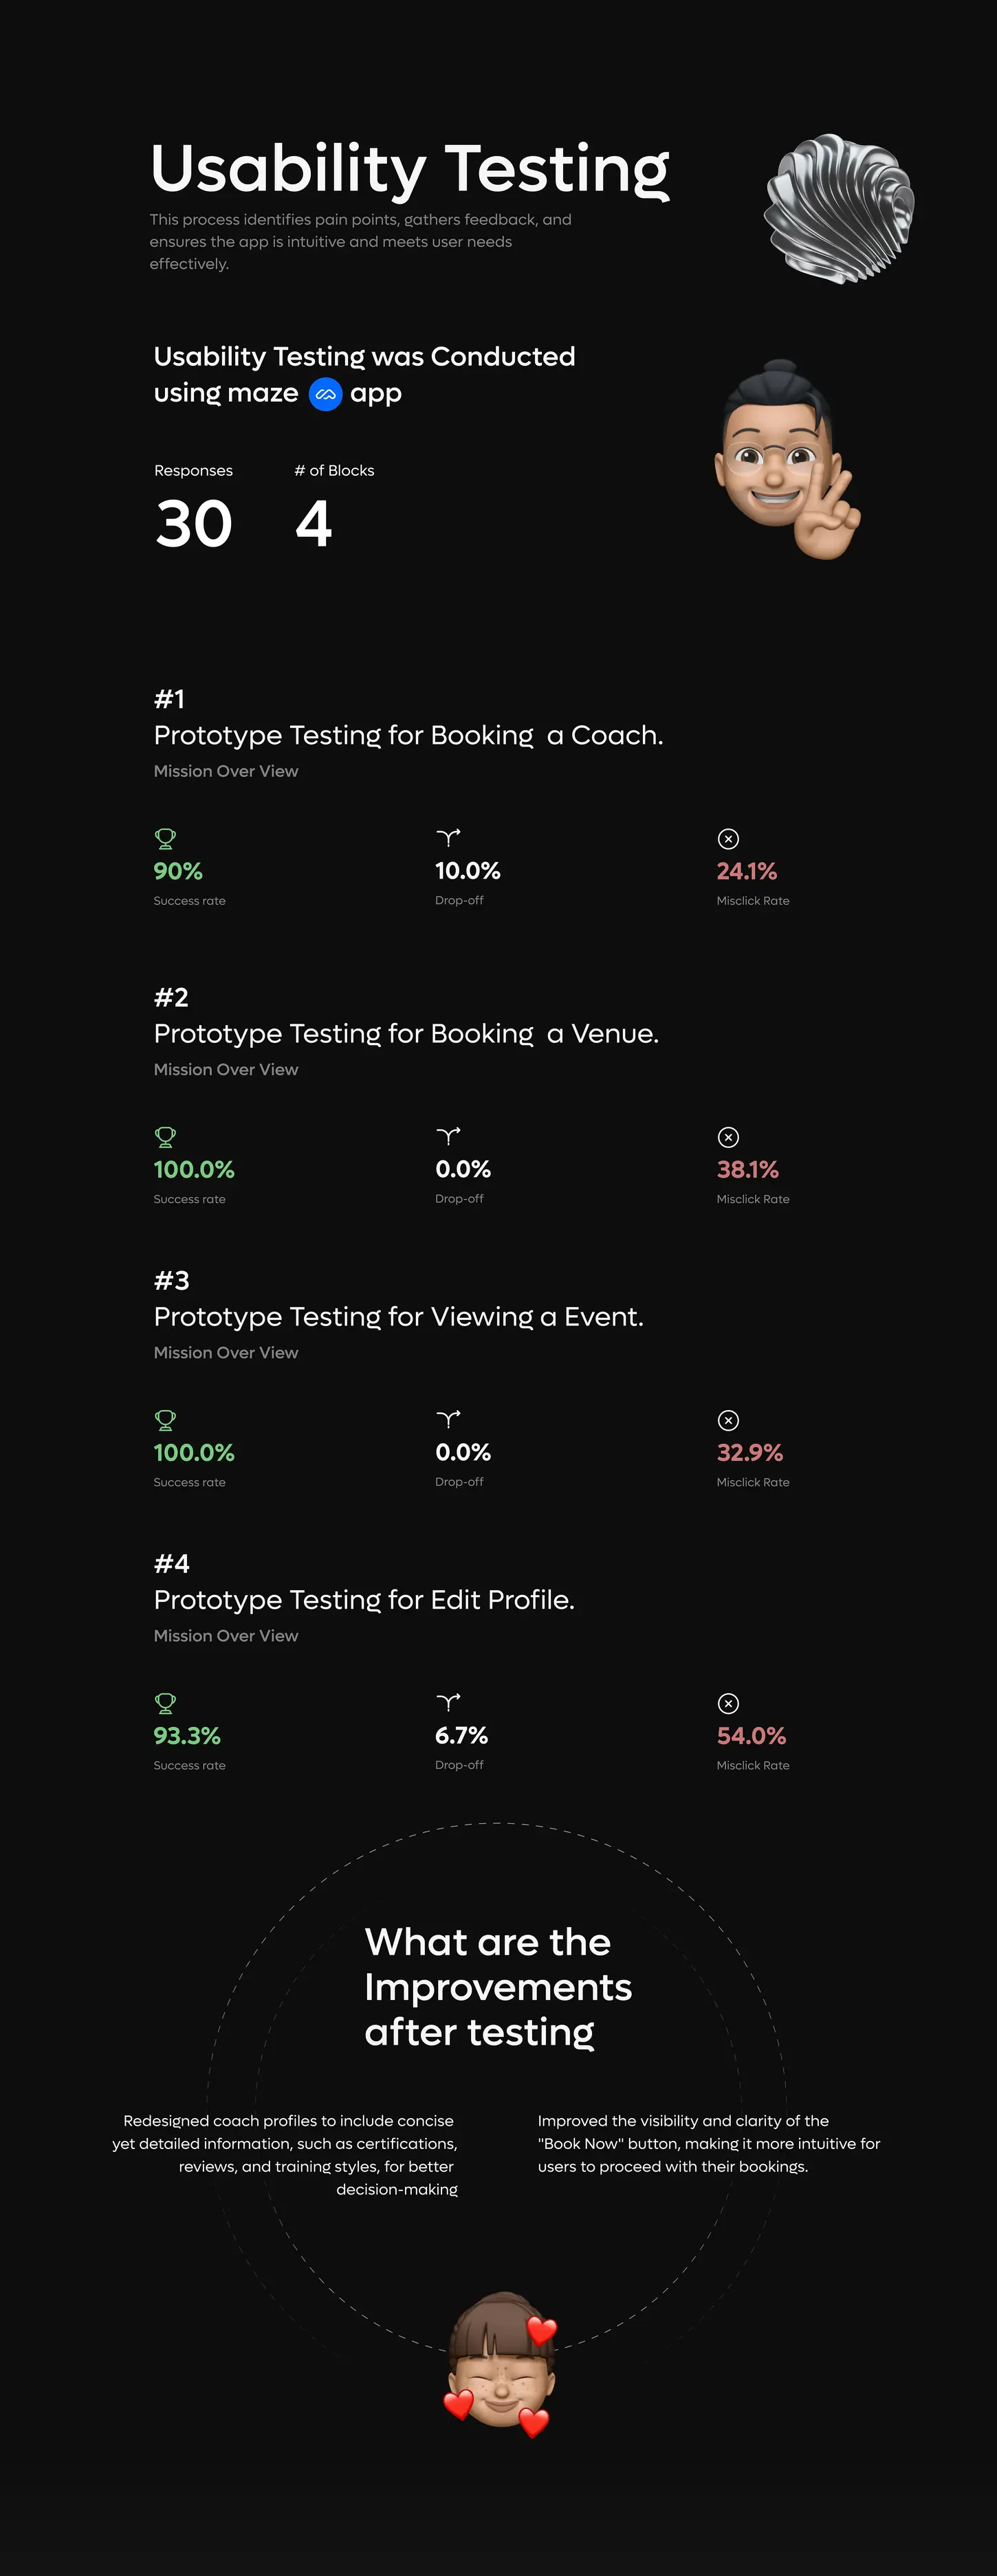Click the blue maze app logo
Screen dimensions: 997x2576
pos(325,394)
